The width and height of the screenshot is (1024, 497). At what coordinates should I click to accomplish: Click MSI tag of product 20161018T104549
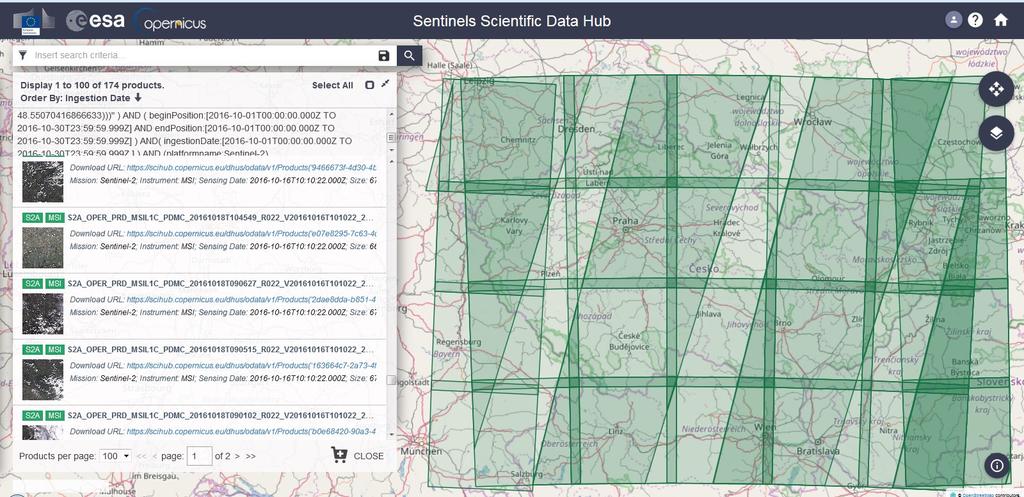tap(55, 217)
